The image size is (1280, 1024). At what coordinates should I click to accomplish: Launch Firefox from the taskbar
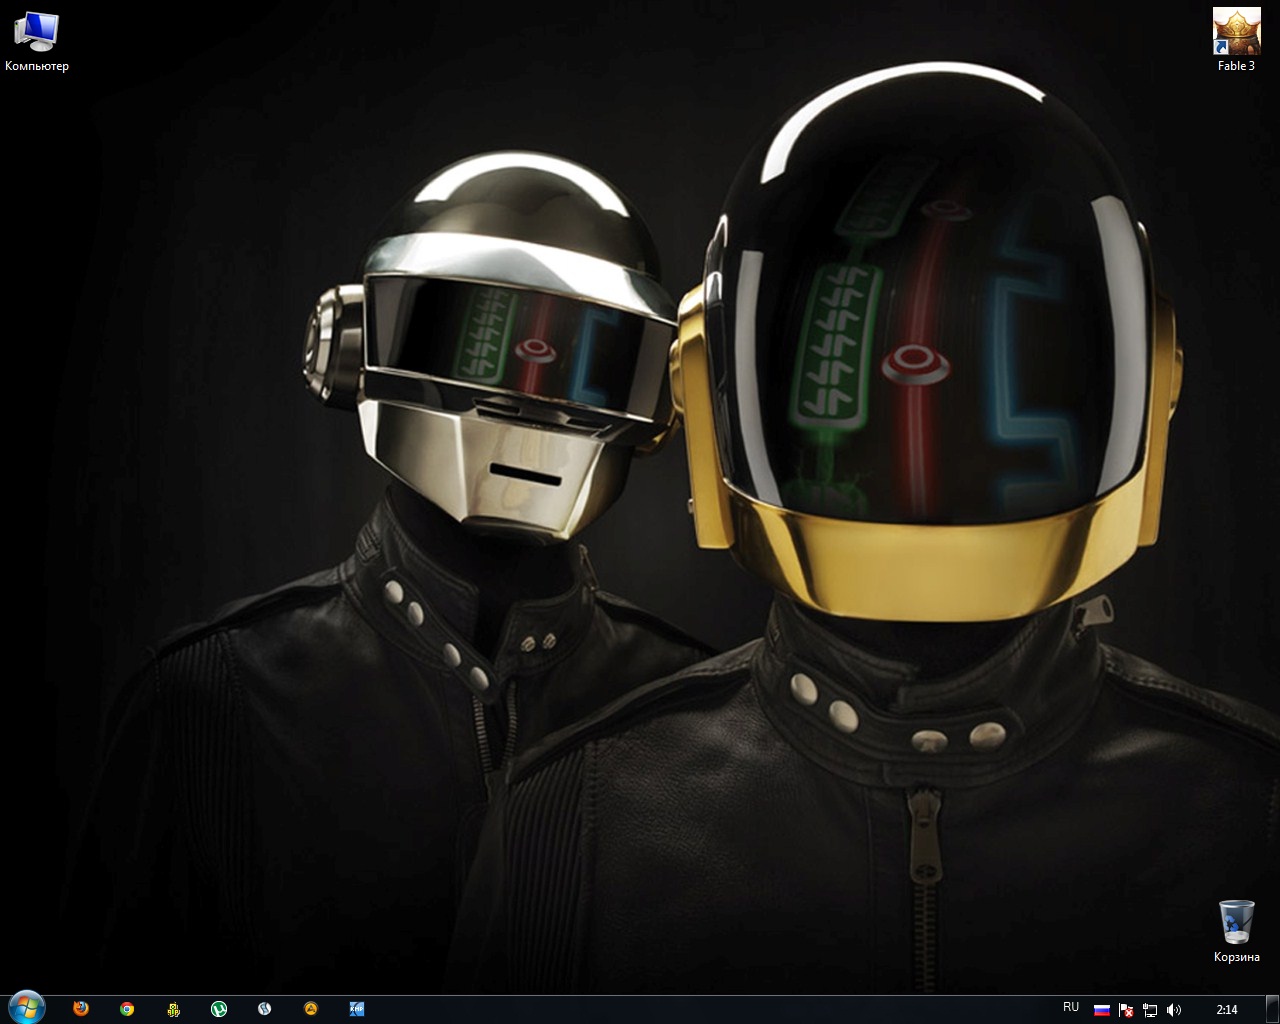[81, 1009]
